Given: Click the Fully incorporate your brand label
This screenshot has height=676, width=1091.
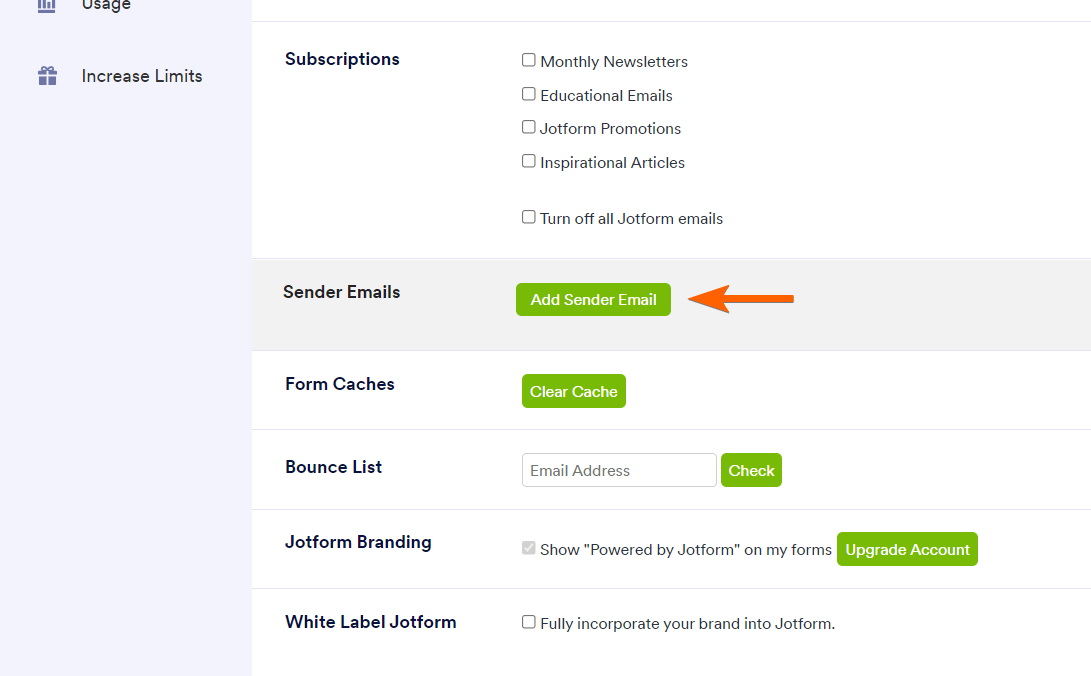Looking at the screenshot, I should click(687, 624).
